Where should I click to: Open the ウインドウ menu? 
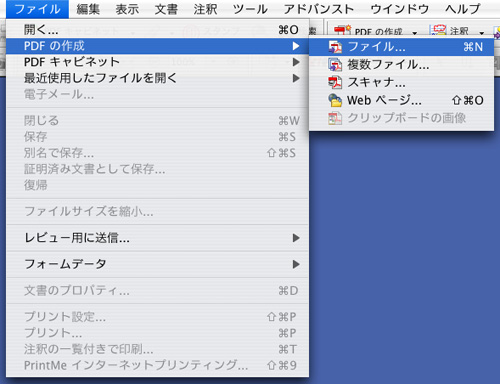click(399, 9)
